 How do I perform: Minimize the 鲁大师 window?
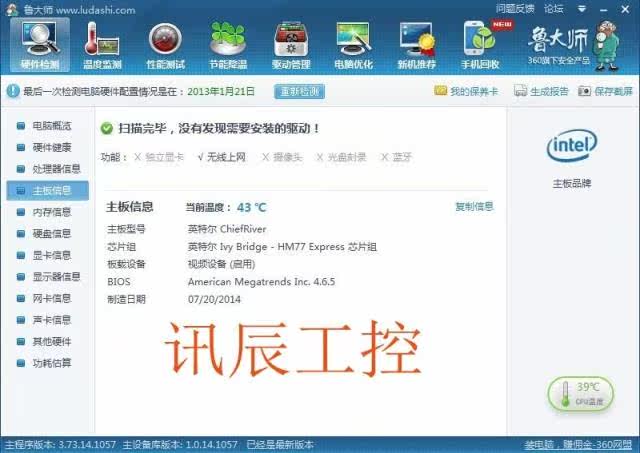[604, 9]
